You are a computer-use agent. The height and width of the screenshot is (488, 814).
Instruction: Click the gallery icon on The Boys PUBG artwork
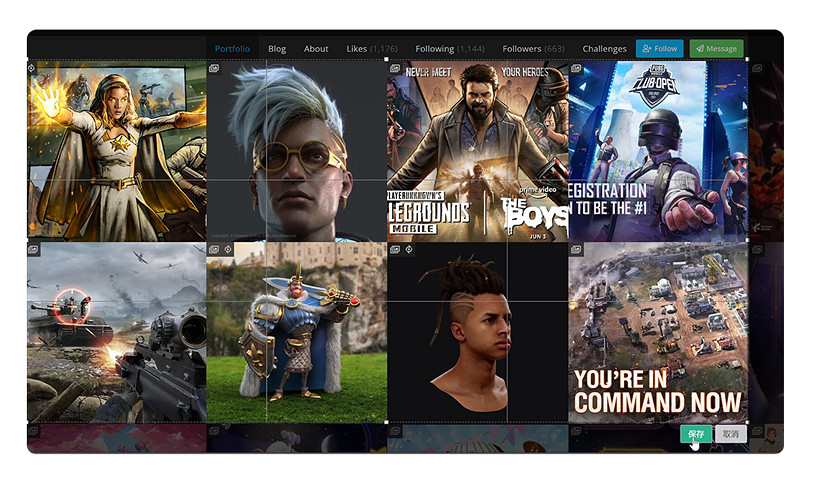pos(395,69)
